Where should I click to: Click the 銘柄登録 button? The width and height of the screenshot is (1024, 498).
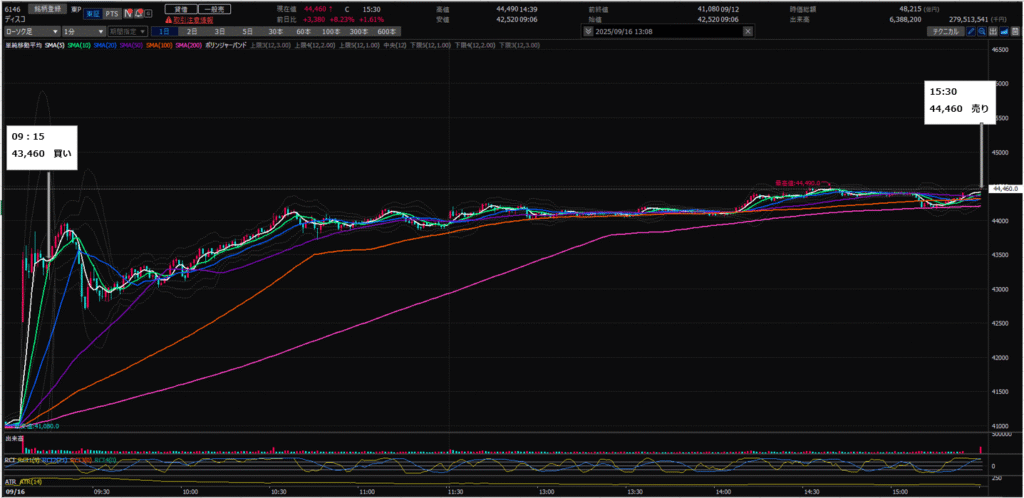pyautogui.click(x=47, y=9)
